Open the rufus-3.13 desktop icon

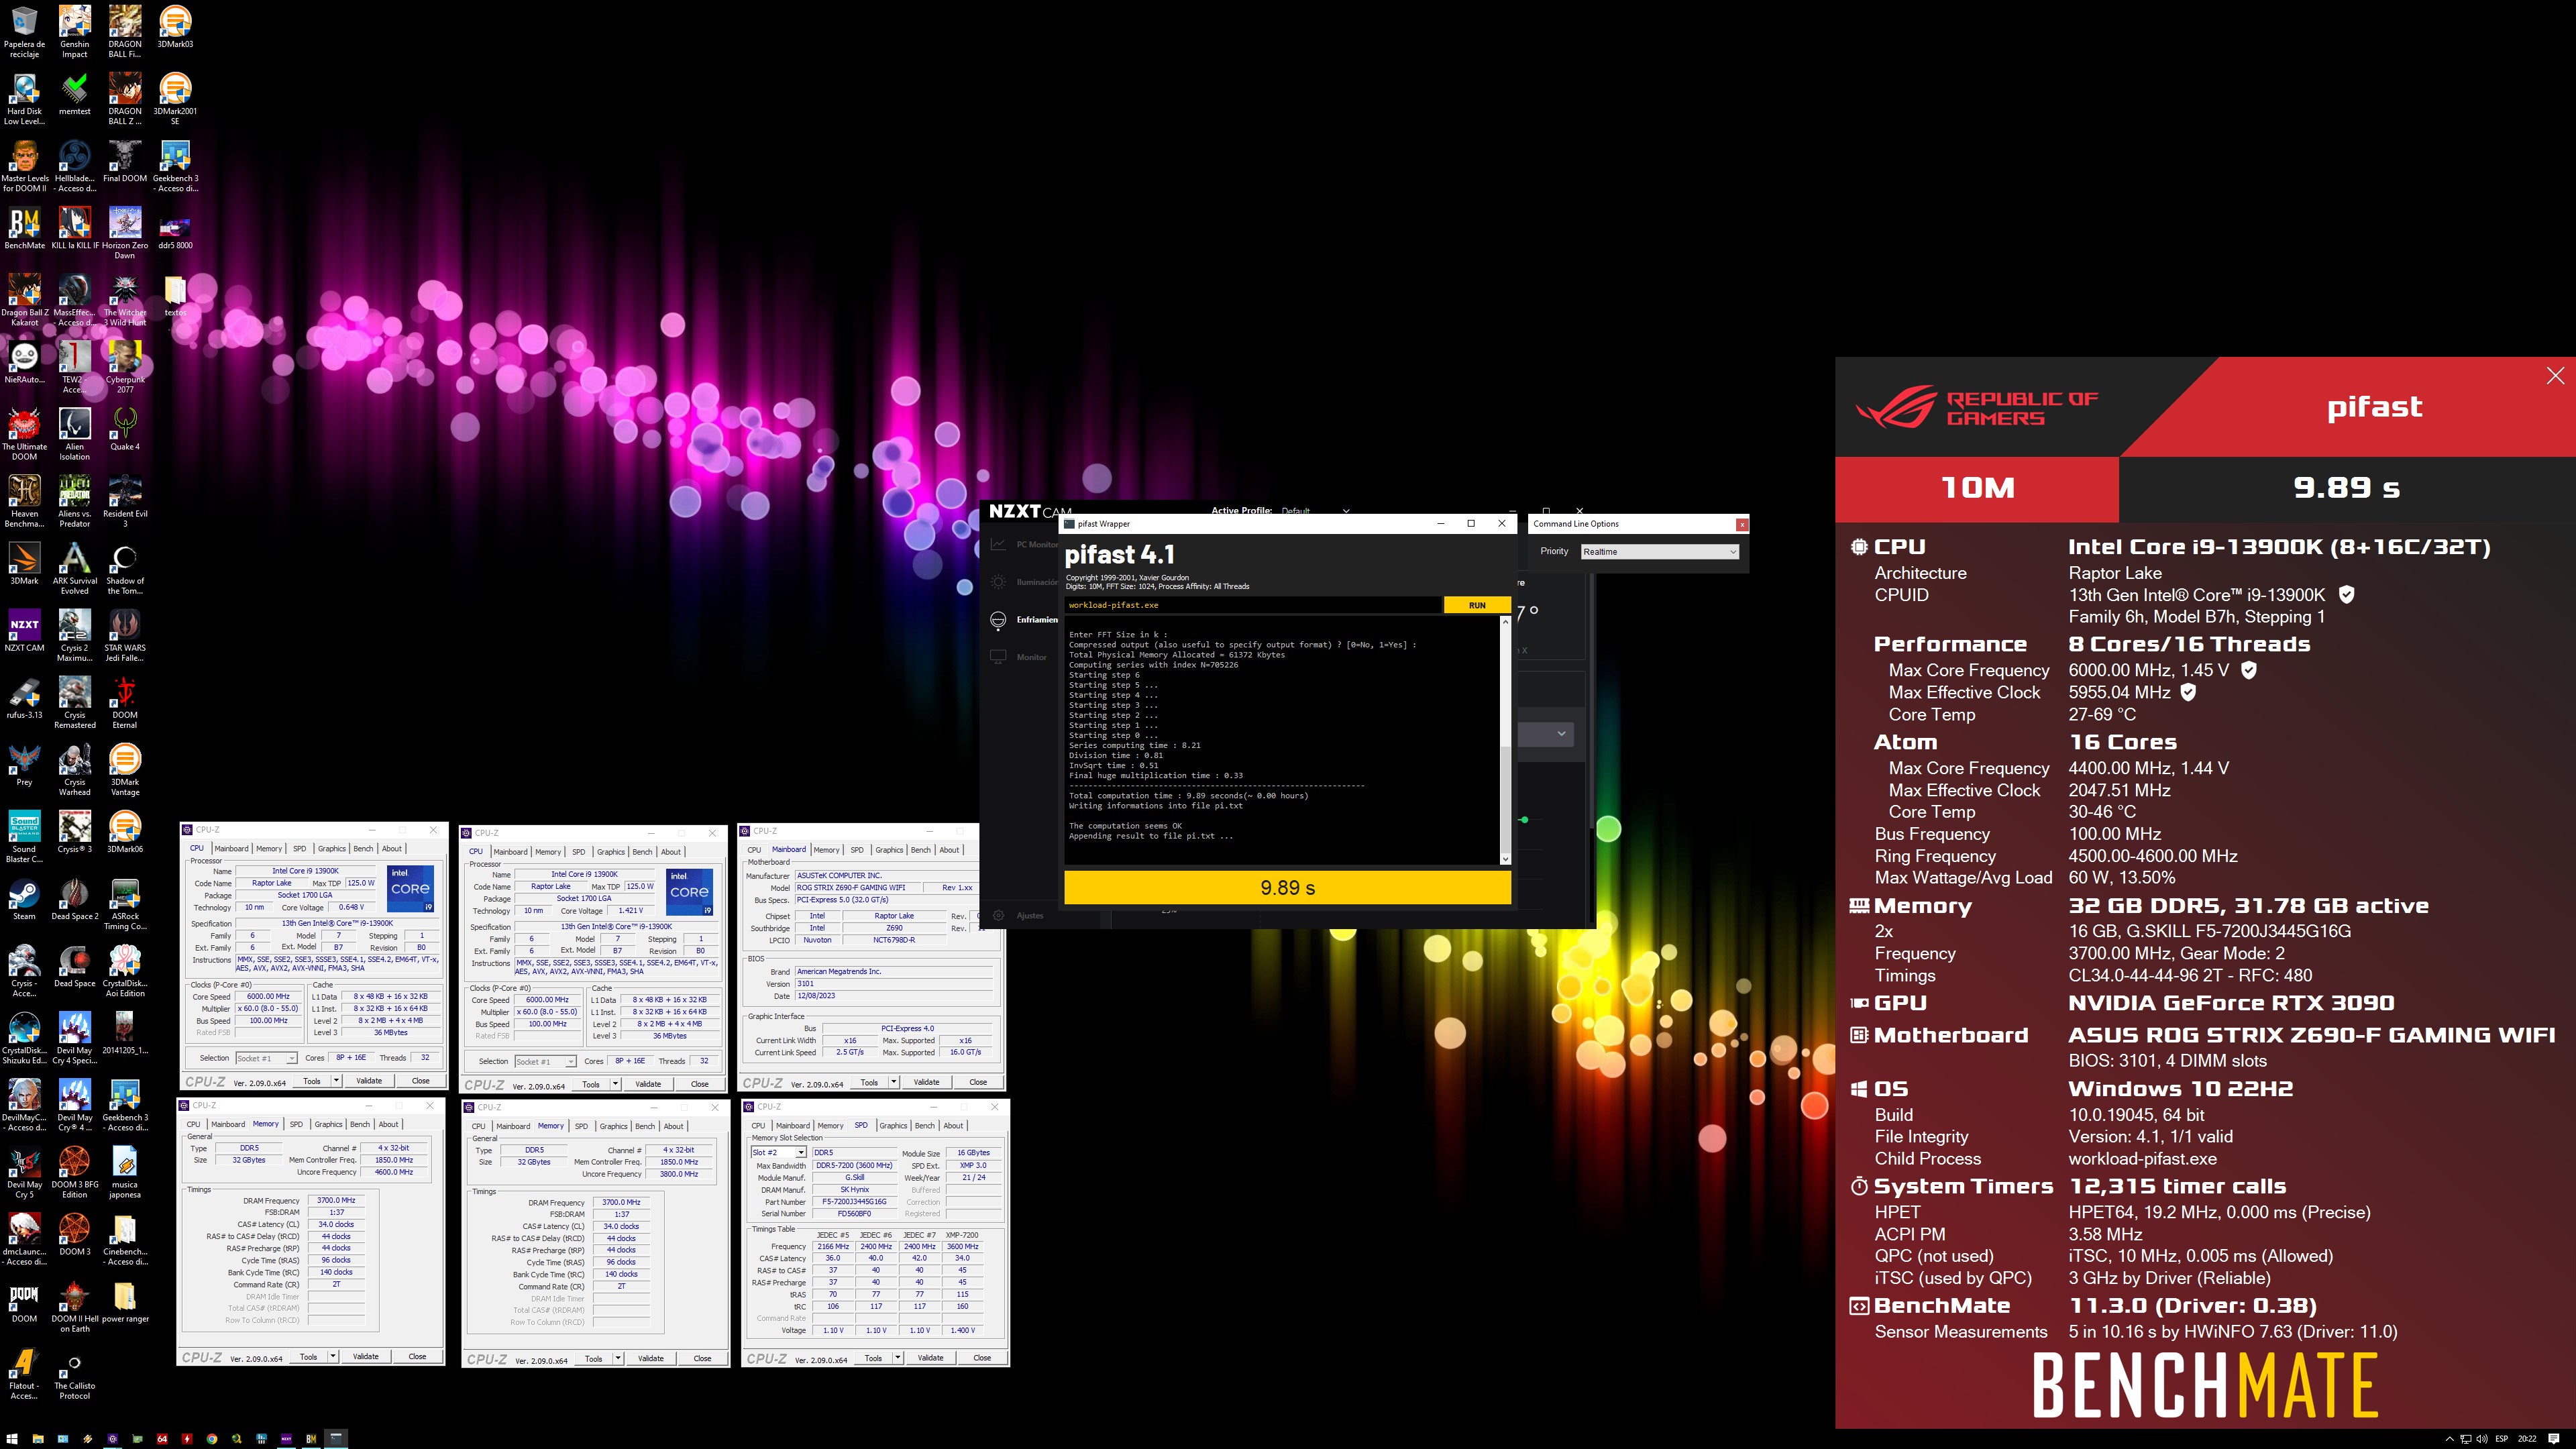coord(24,698)
